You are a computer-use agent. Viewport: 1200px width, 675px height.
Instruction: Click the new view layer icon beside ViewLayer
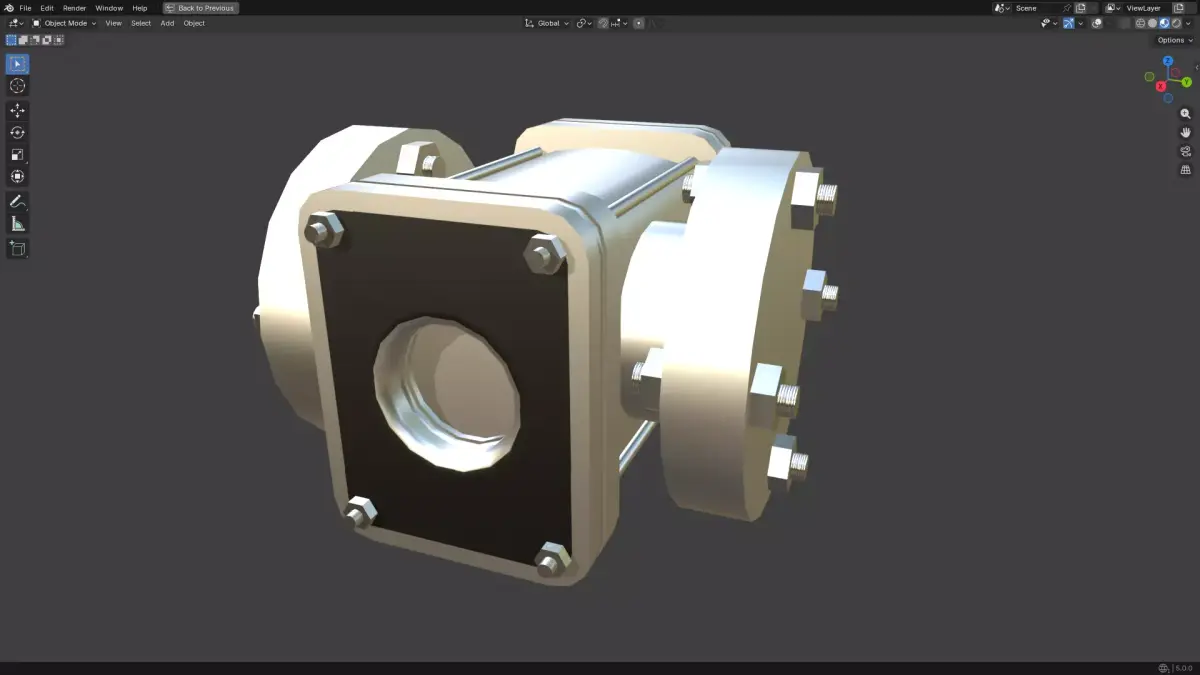[1178, 8]
